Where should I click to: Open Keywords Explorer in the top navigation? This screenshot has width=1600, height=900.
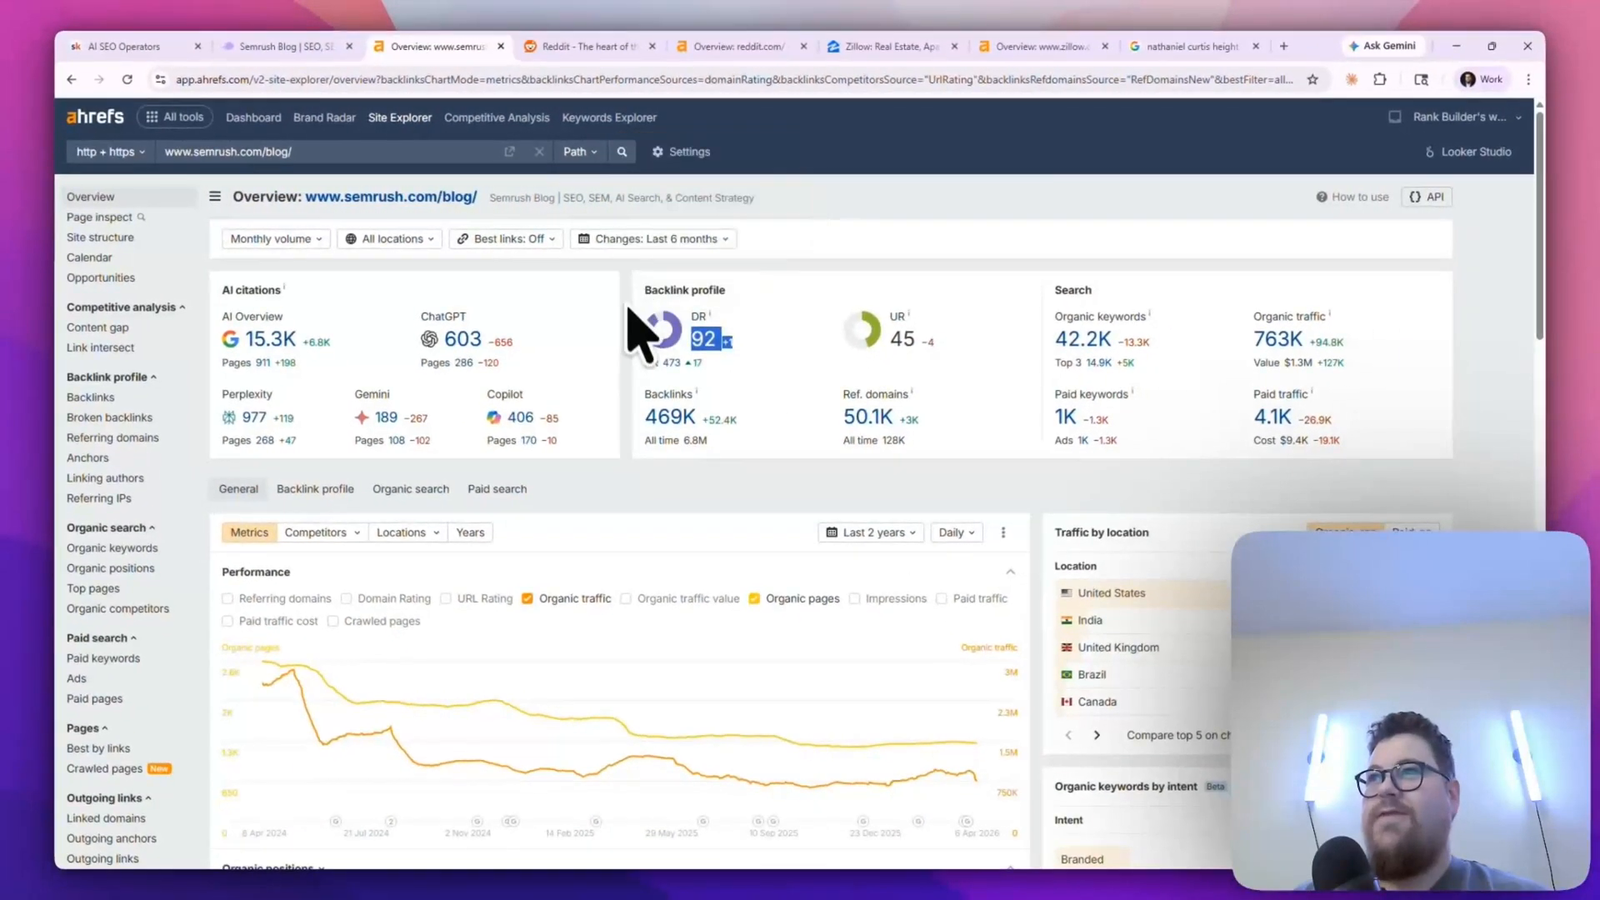pos(609,117)
